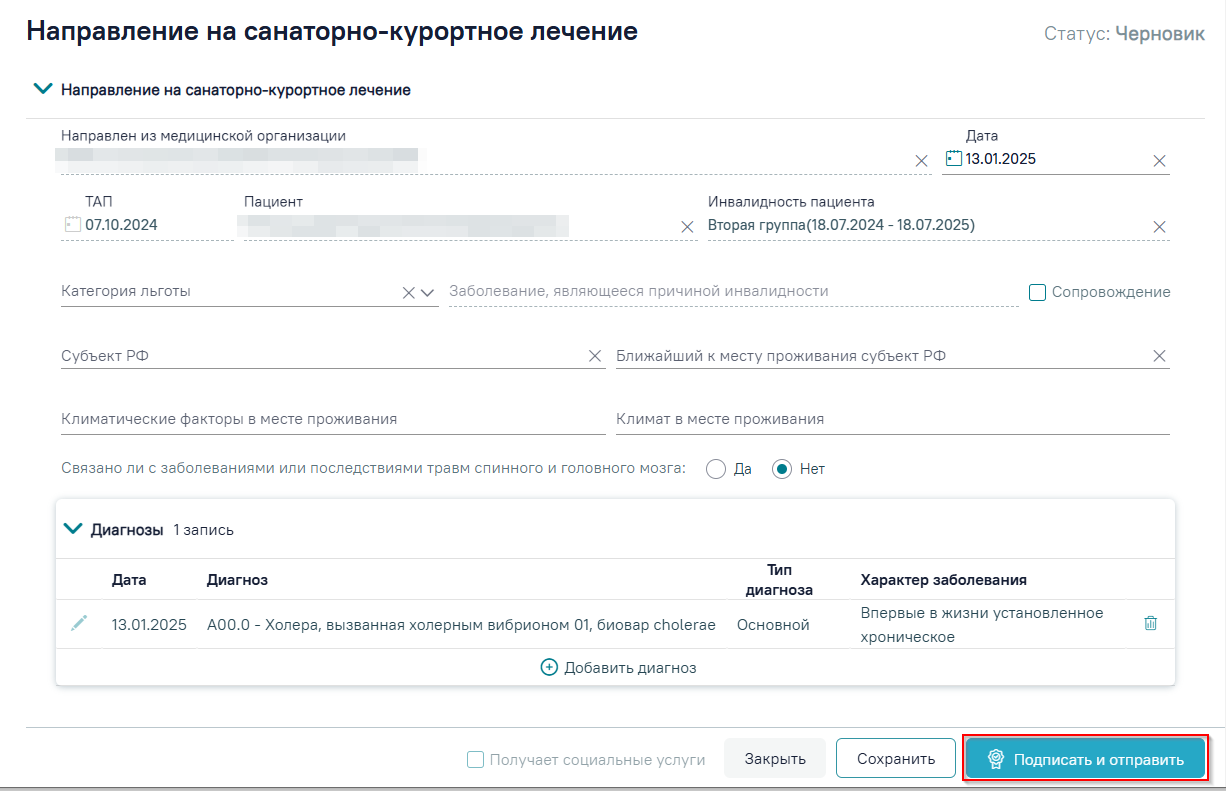Open the calendar for the Дата field

coord(953,159)
